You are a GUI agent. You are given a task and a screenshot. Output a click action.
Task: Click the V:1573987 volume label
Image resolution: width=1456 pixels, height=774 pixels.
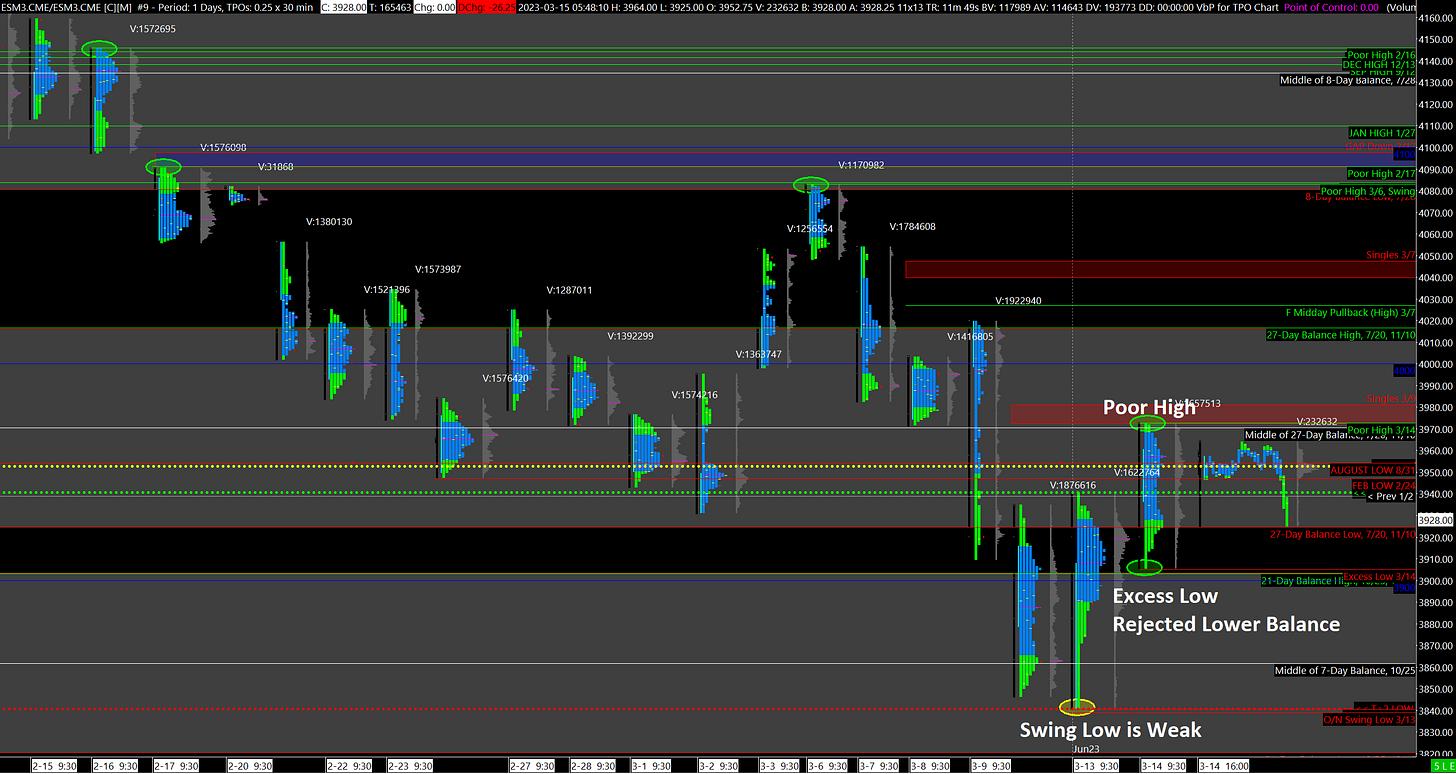point(439,269)
